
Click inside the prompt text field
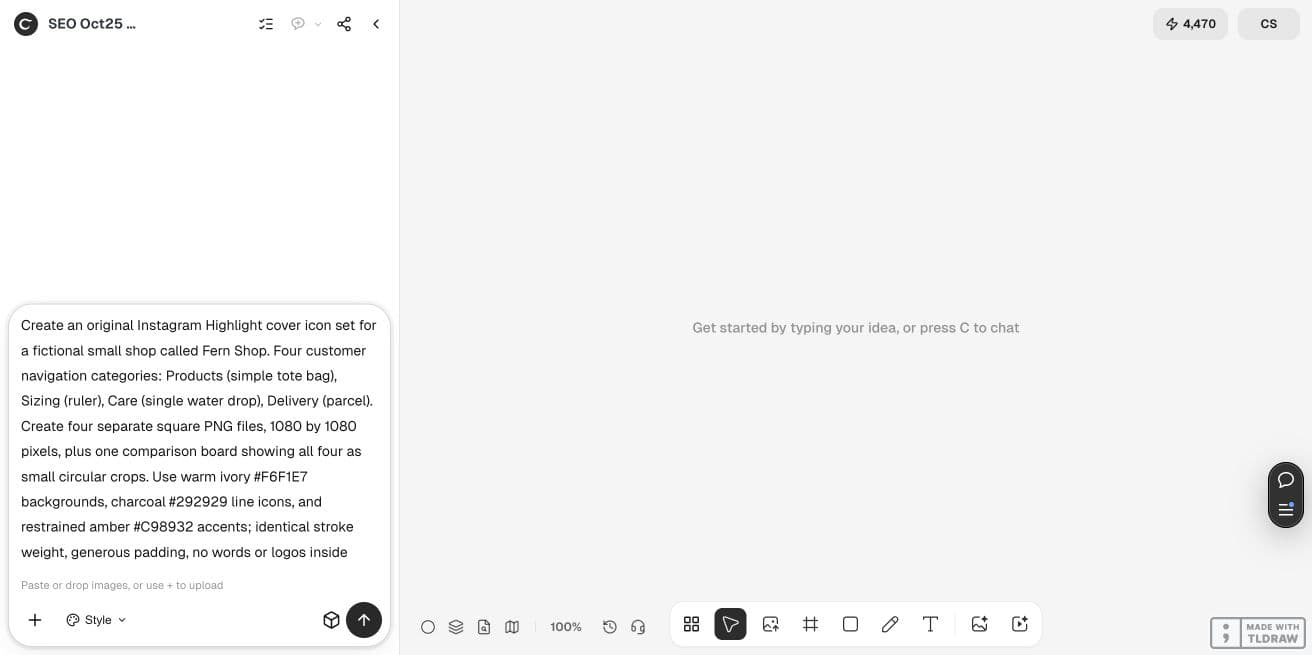tap(199, 438)
